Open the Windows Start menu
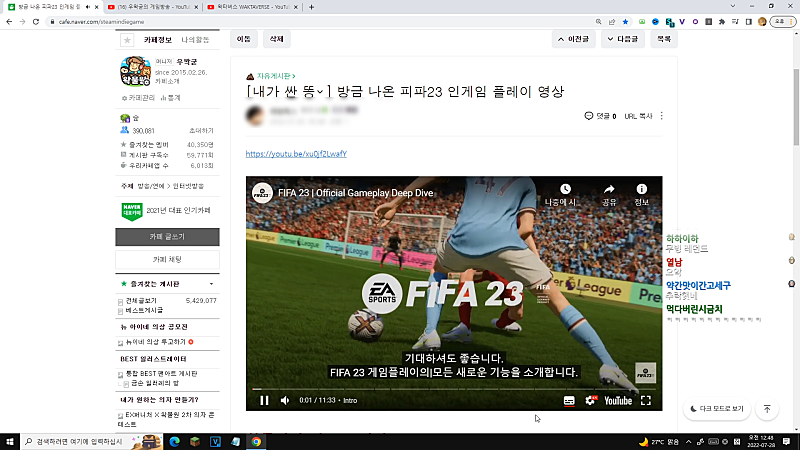The height and width of the screenshot is (450, 800). click(x=10, y=441)
